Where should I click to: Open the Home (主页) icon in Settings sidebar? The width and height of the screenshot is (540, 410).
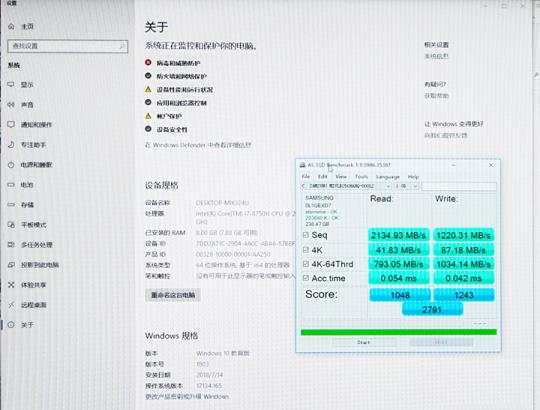click(11, 27)
